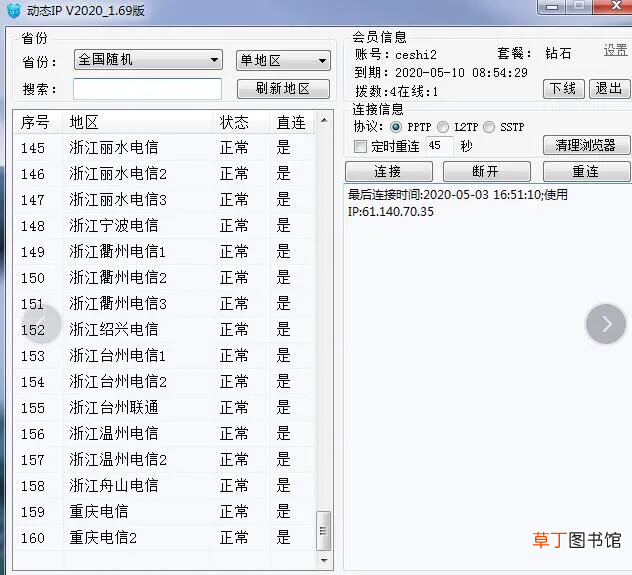Select row 浙江温州电信 number 156
The image size is (632, 575).
coord(164,434)
